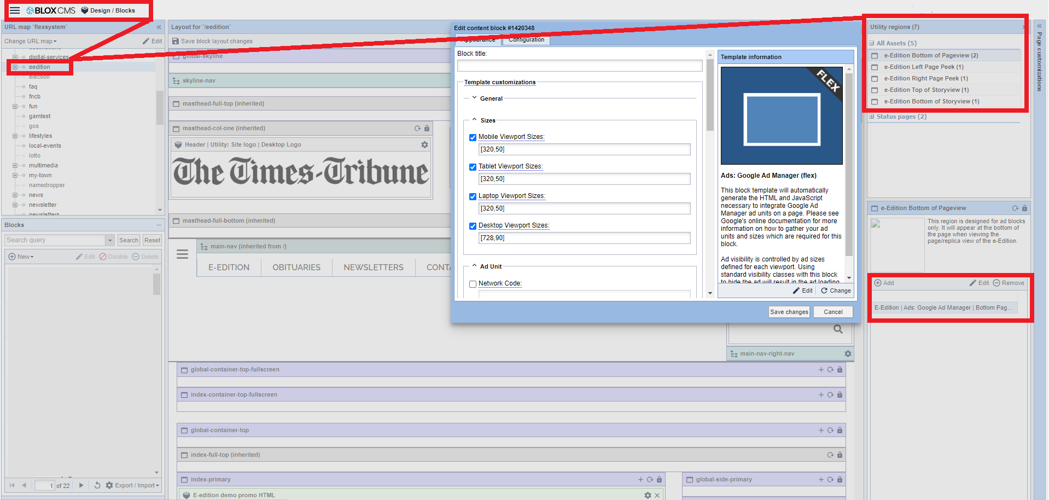Image resolution: width=1049 pixels, height=500 pixels.
Task: Click Add in utility region block toolbar
Action: 884,283
